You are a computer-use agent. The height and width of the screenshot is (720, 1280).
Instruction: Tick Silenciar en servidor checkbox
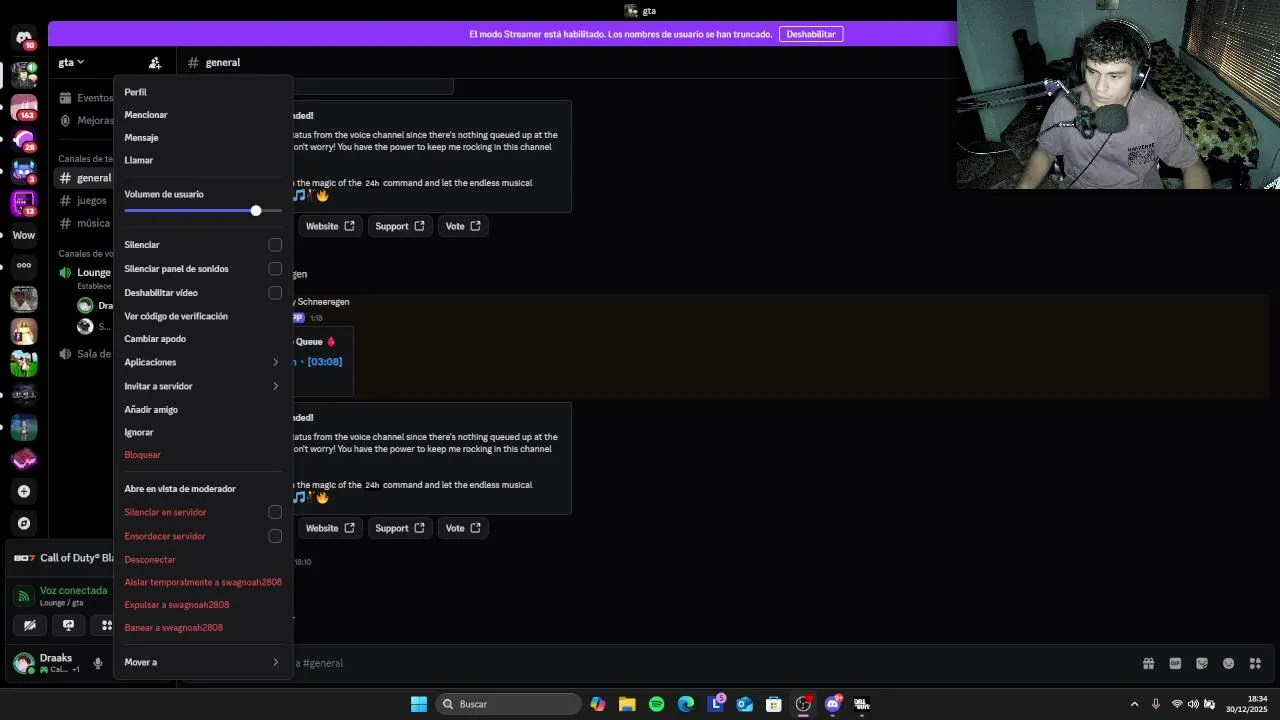click(275, 512)
